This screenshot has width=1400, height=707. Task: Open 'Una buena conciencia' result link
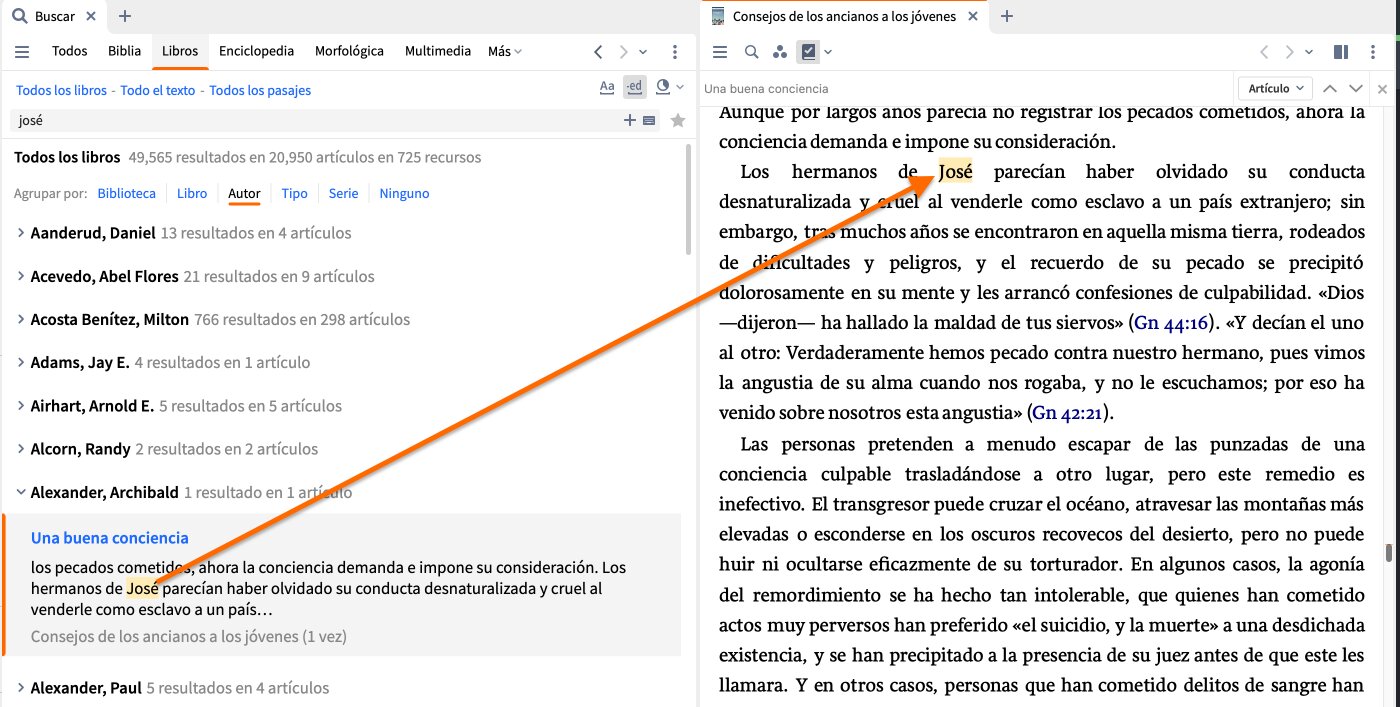[110, 538]
